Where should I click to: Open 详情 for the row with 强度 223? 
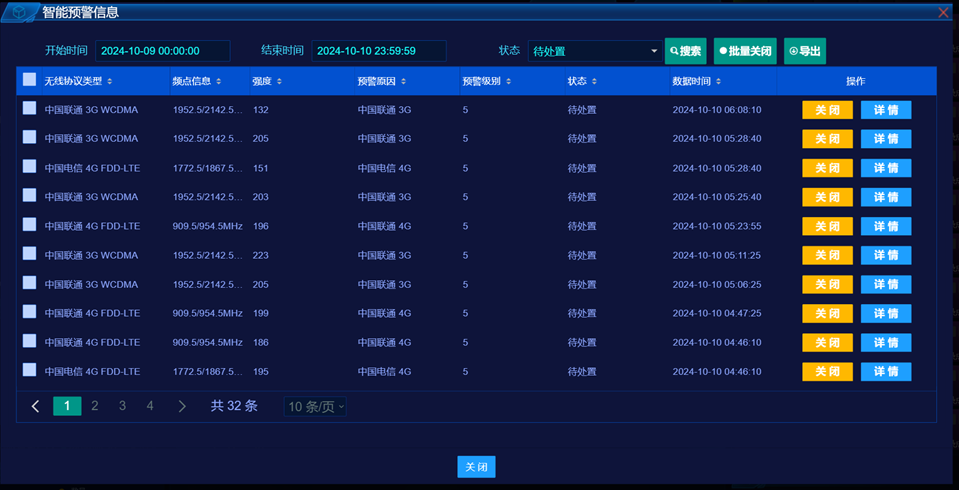click(886, 255)
